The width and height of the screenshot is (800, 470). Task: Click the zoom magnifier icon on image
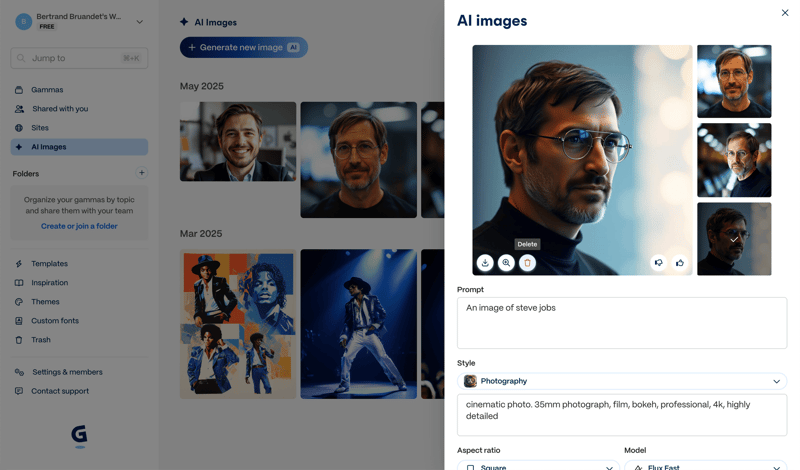506,263
